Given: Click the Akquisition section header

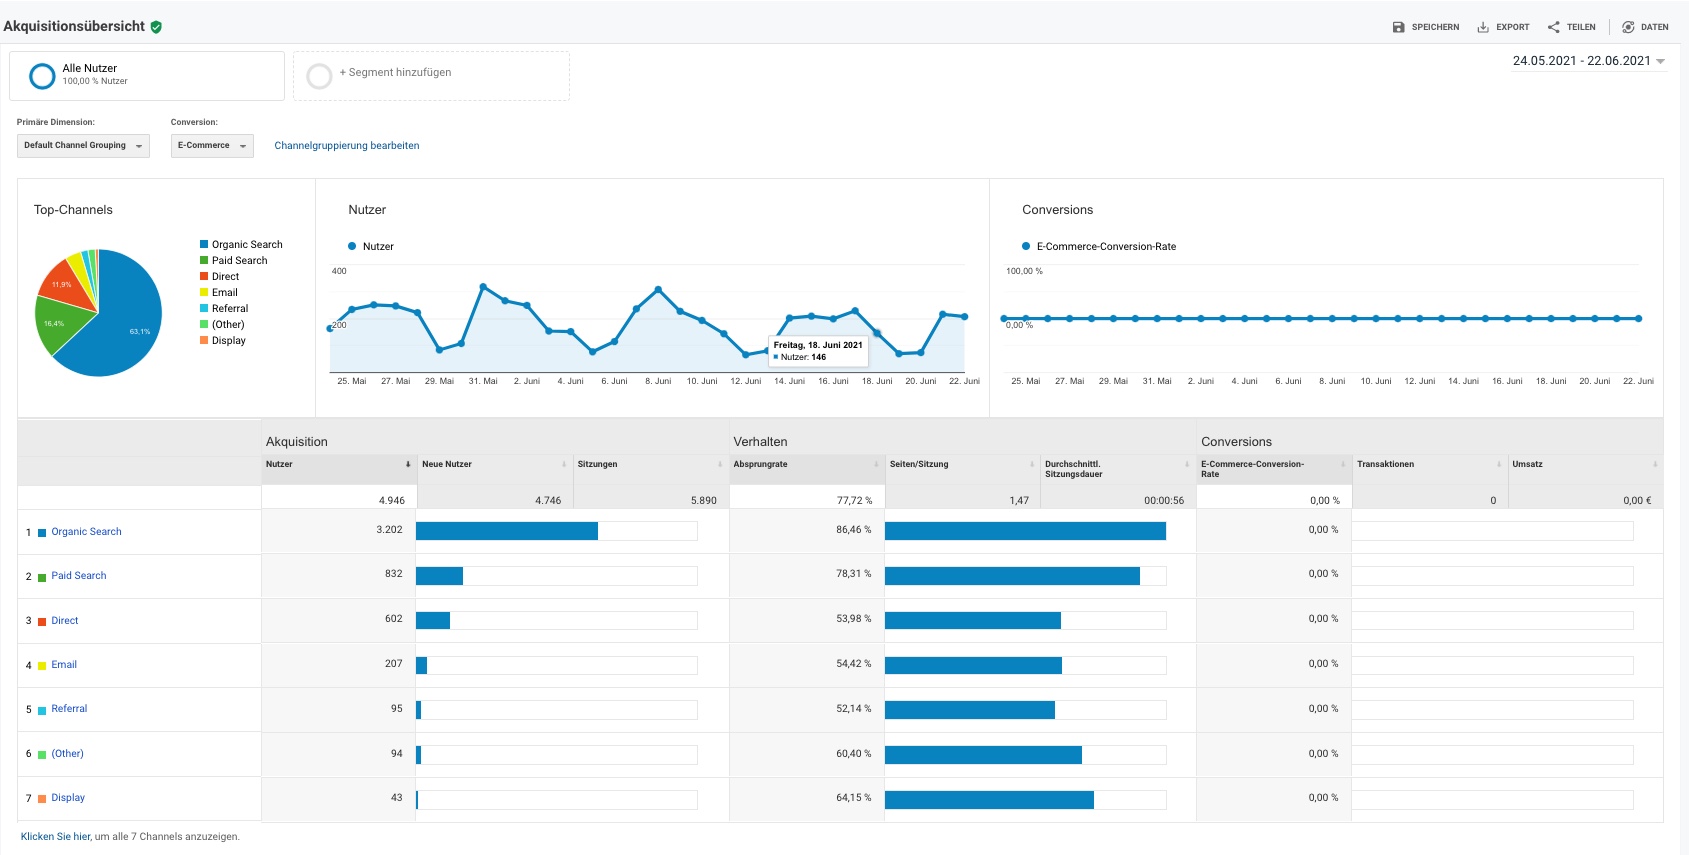Looking at the screenshot, I should tap(296, 442).
